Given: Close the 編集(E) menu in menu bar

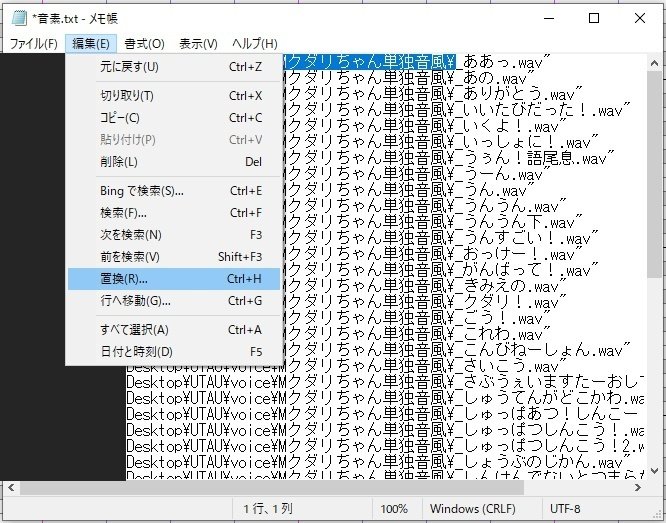Looking at the screenshot, I should (91, 44).
